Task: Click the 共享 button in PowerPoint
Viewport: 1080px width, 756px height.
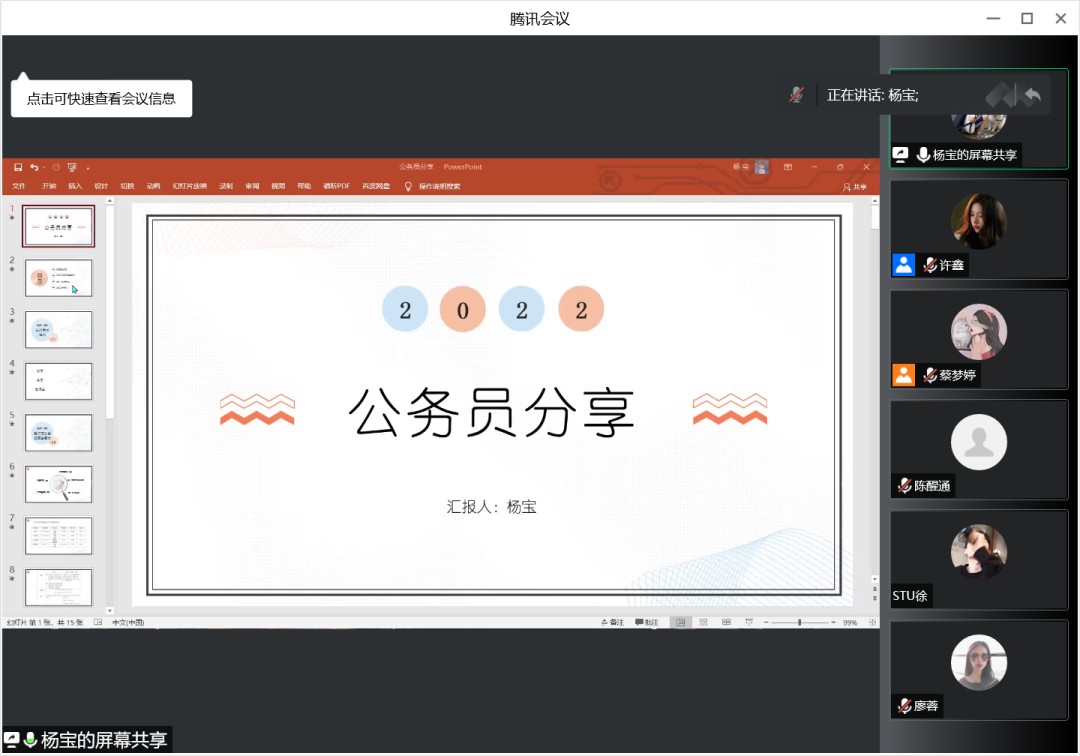Action: click(x=855, y=187)
